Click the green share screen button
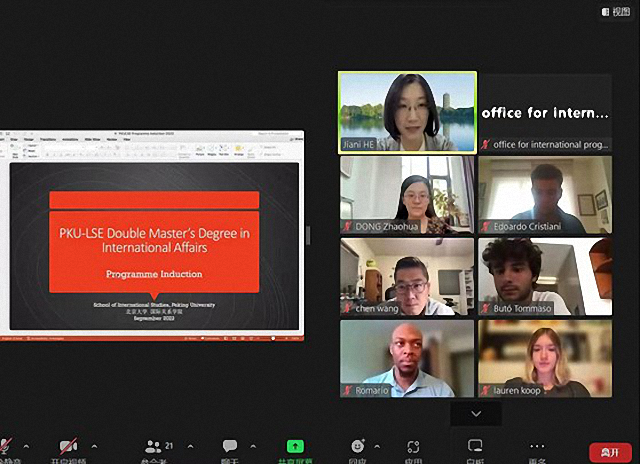 point(295,447)
